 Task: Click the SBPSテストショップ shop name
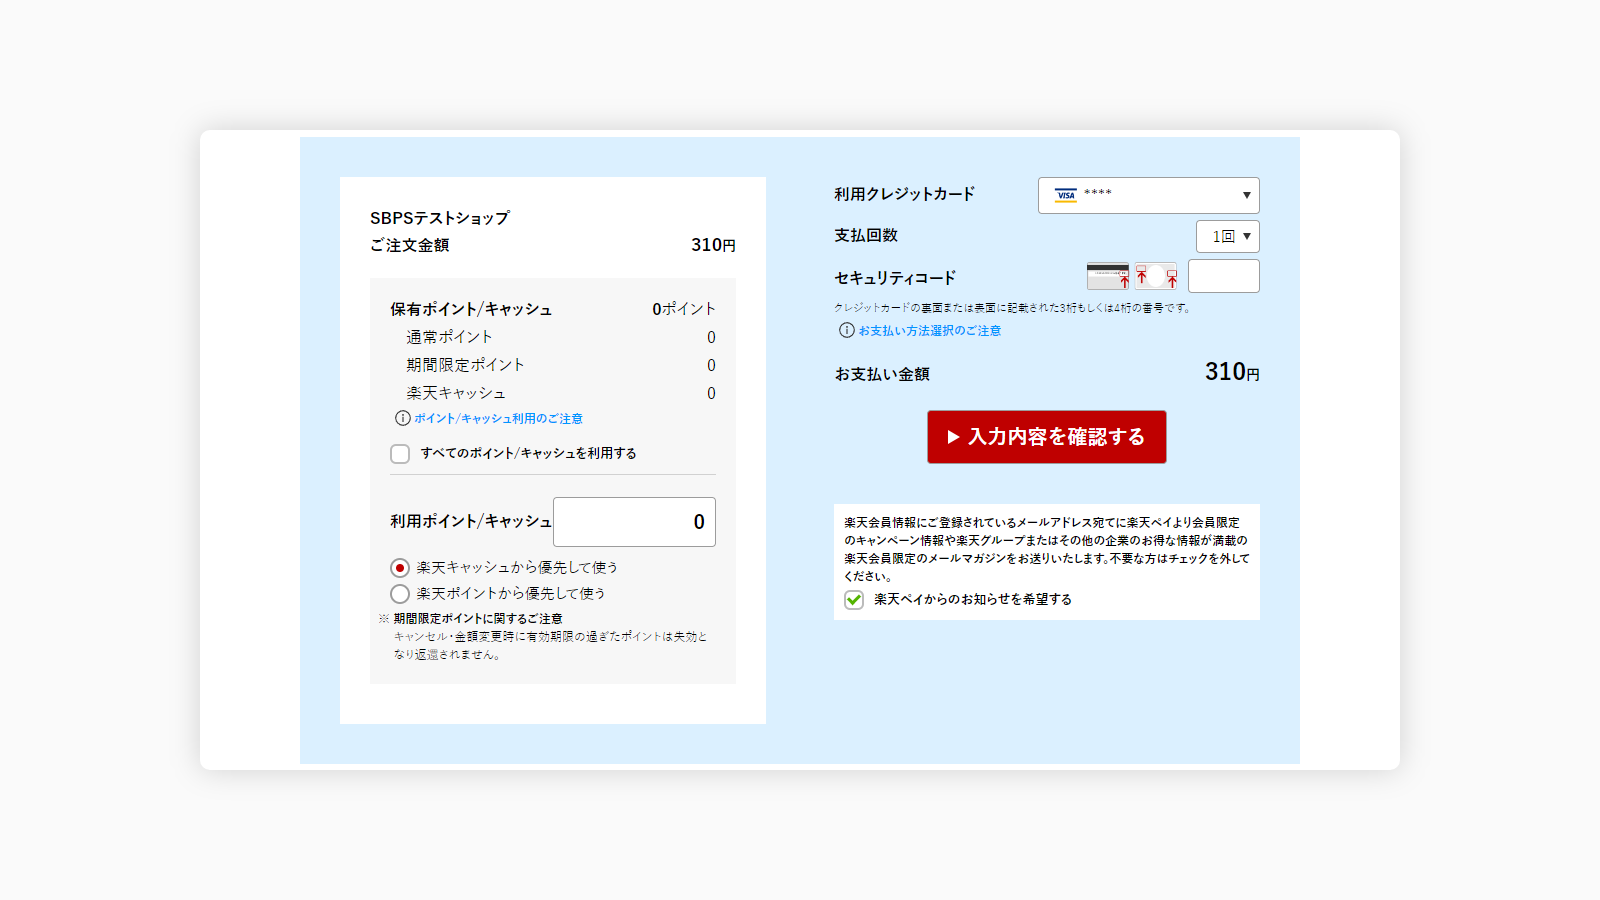click(x=440, y=218)
